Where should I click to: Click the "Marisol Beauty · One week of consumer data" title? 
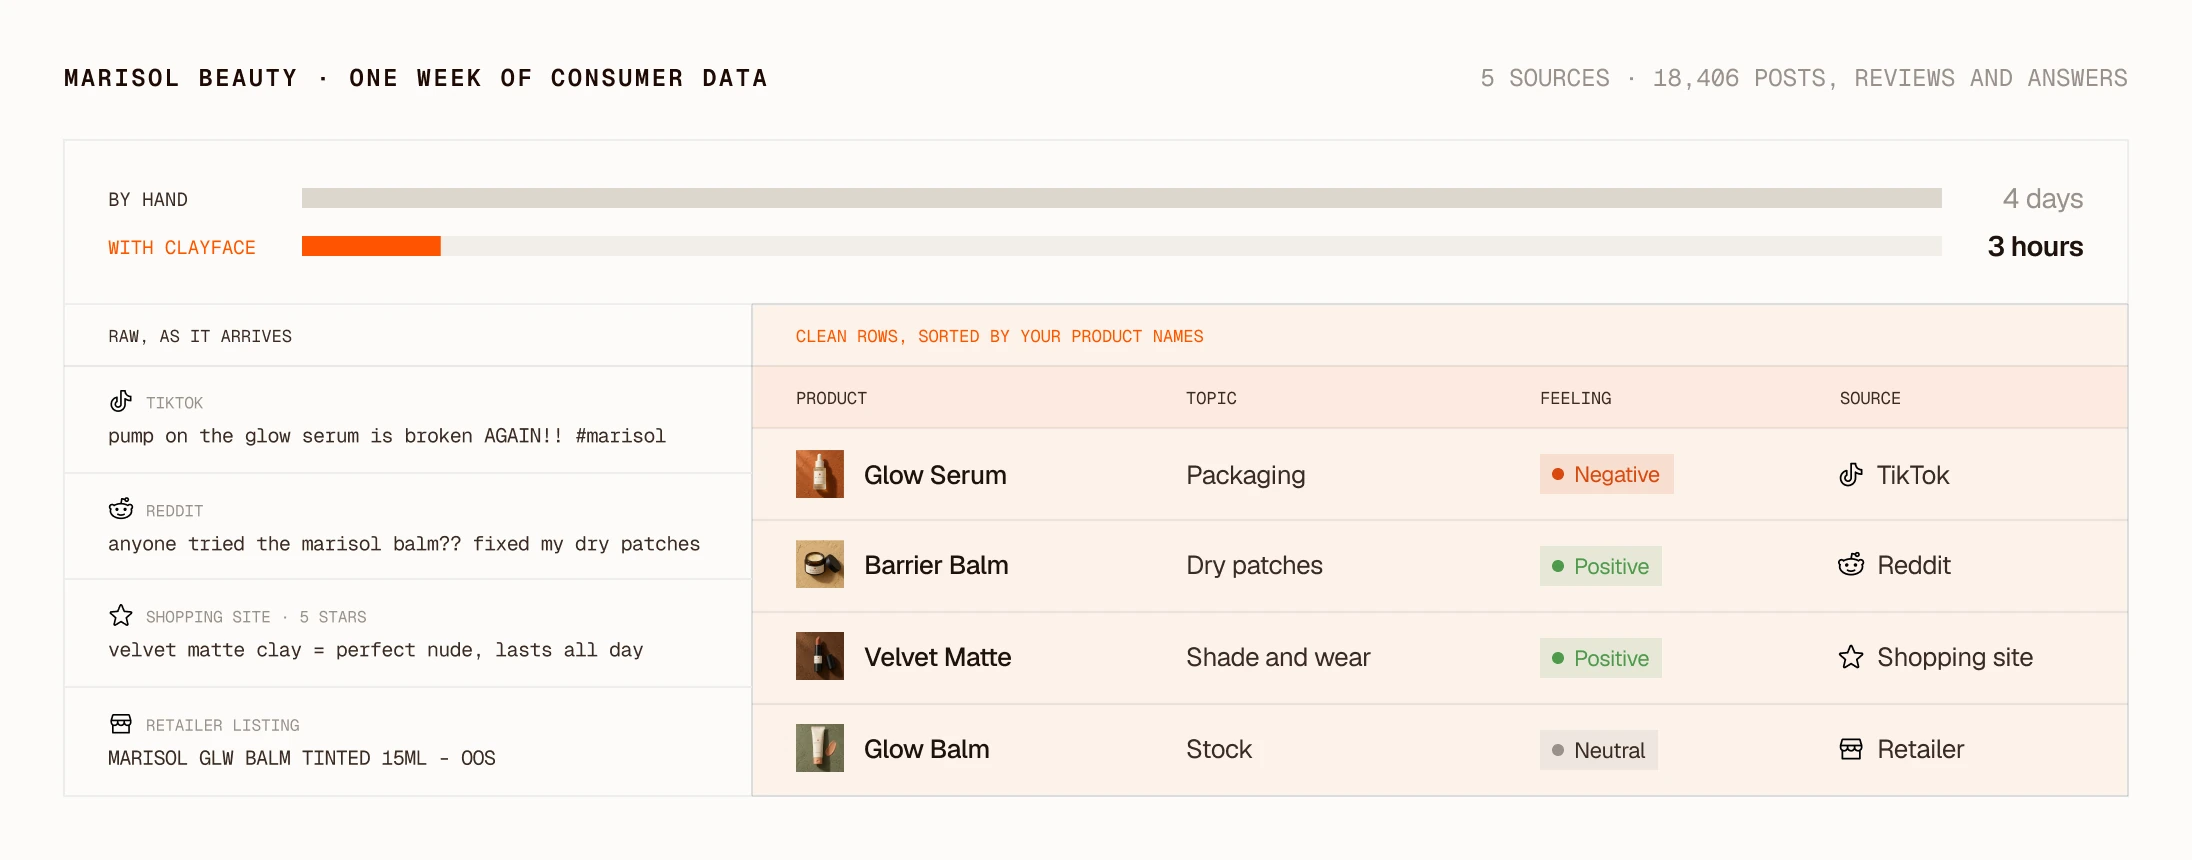[x=415, y=78]
